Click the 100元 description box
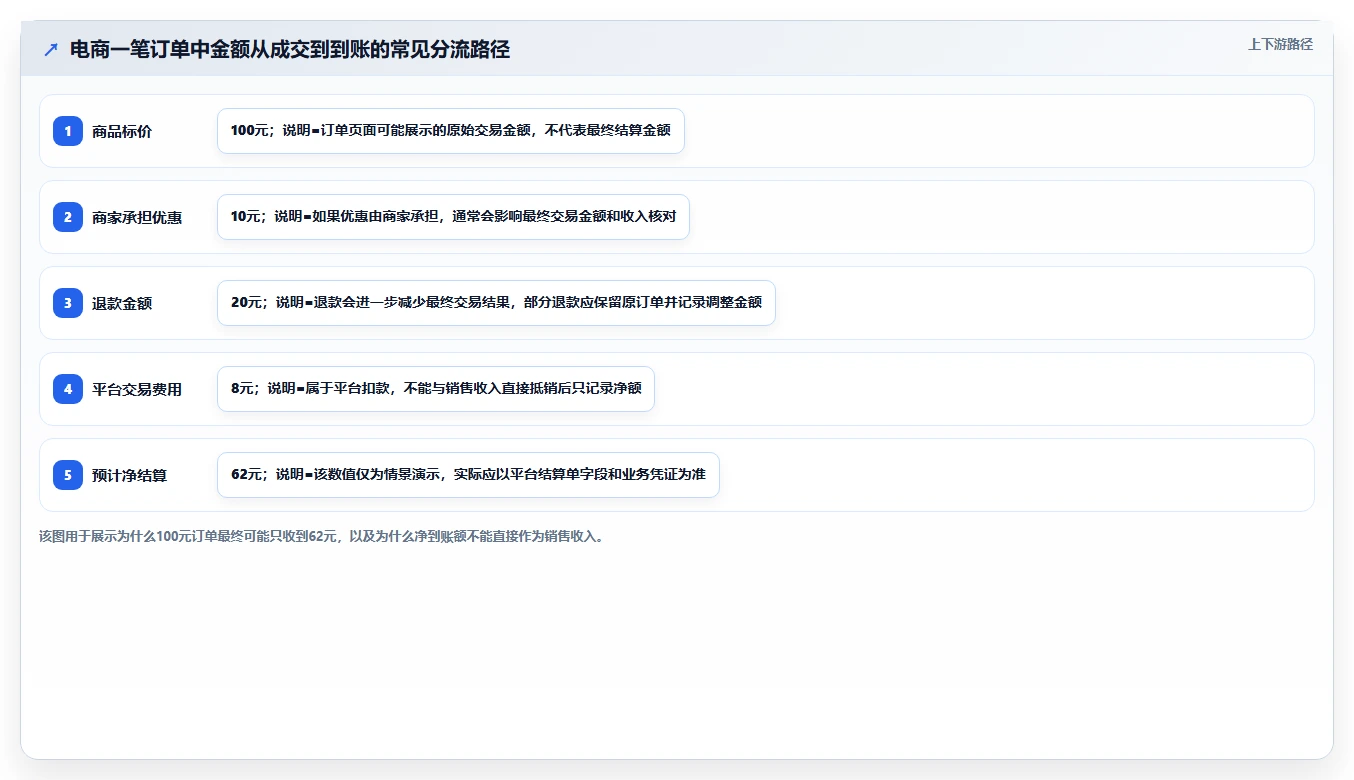The image size is (1354, 780). pos(451,131)
